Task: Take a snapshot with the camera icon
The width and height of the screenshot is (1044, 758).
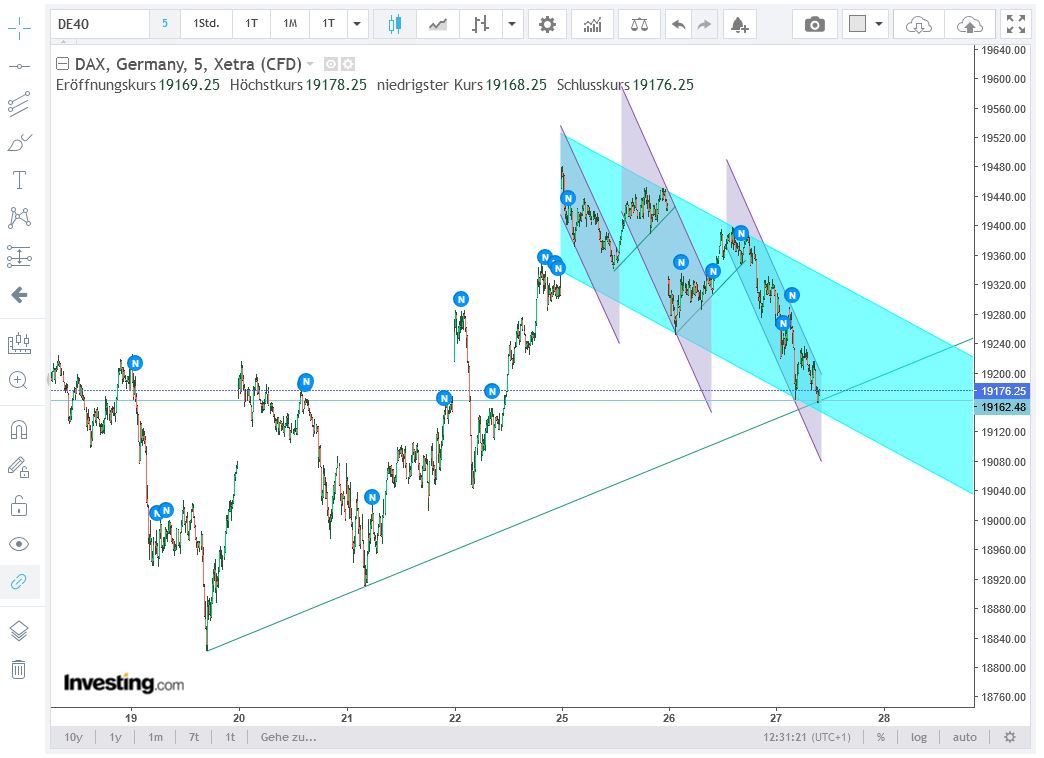Action: pyautogui.click(x=814, y=22)
